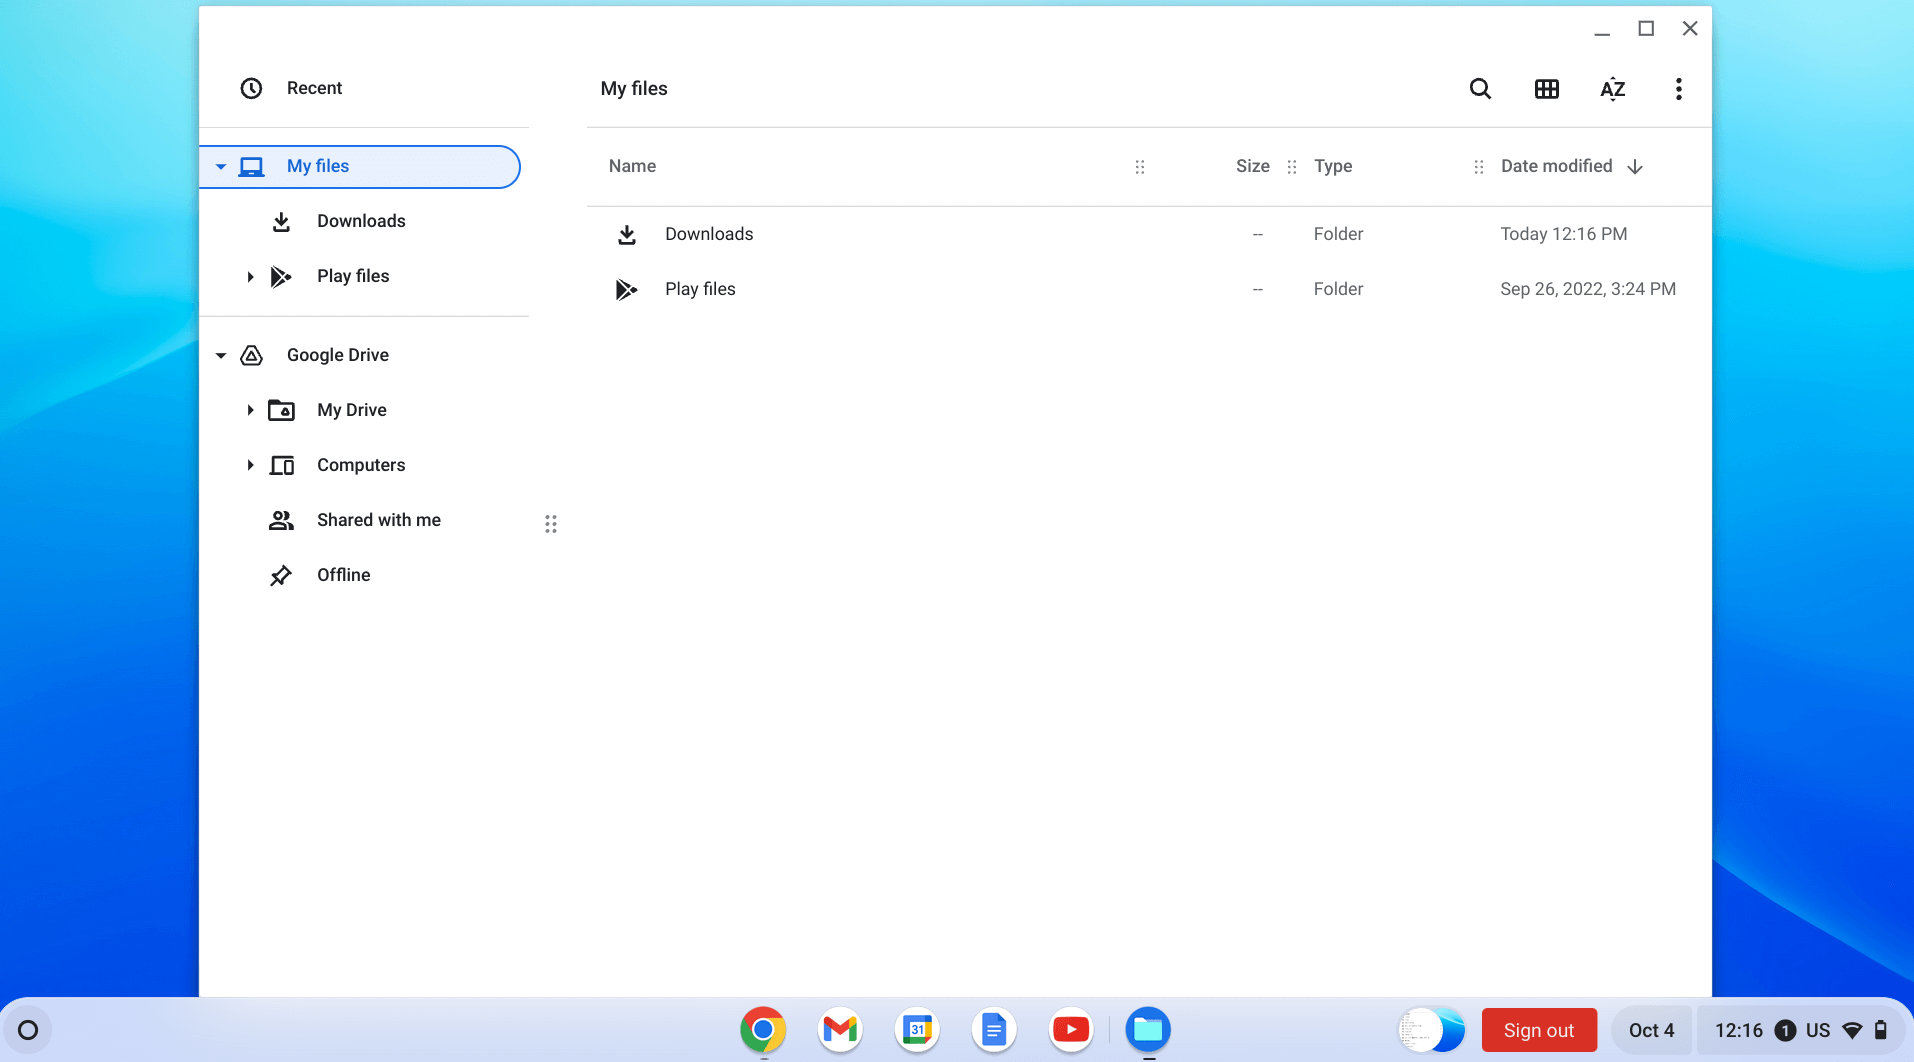Switch to thumbnail grid view
The image size is (1914, 1062).
pos(1546,89)
